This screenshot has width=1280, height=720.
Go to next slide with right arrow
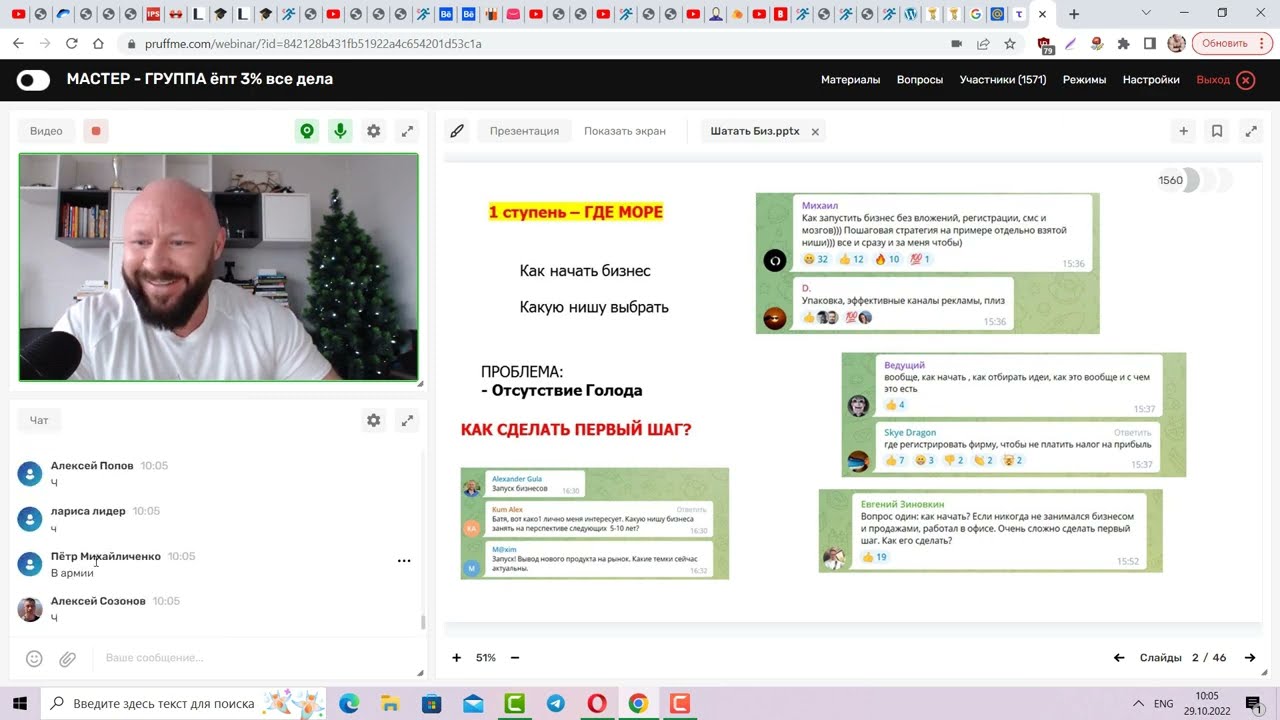(1249, 658)
